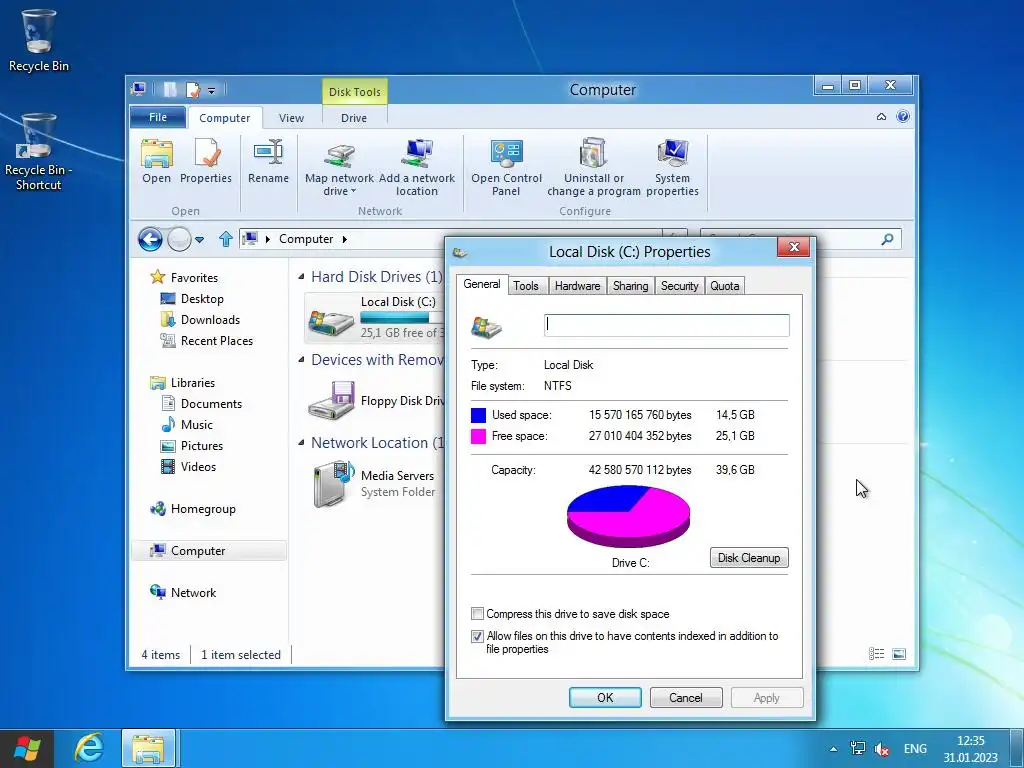Click Properties icon in quick access toolbar
The image size is (1024, 768).
click(x=193, y=89)
